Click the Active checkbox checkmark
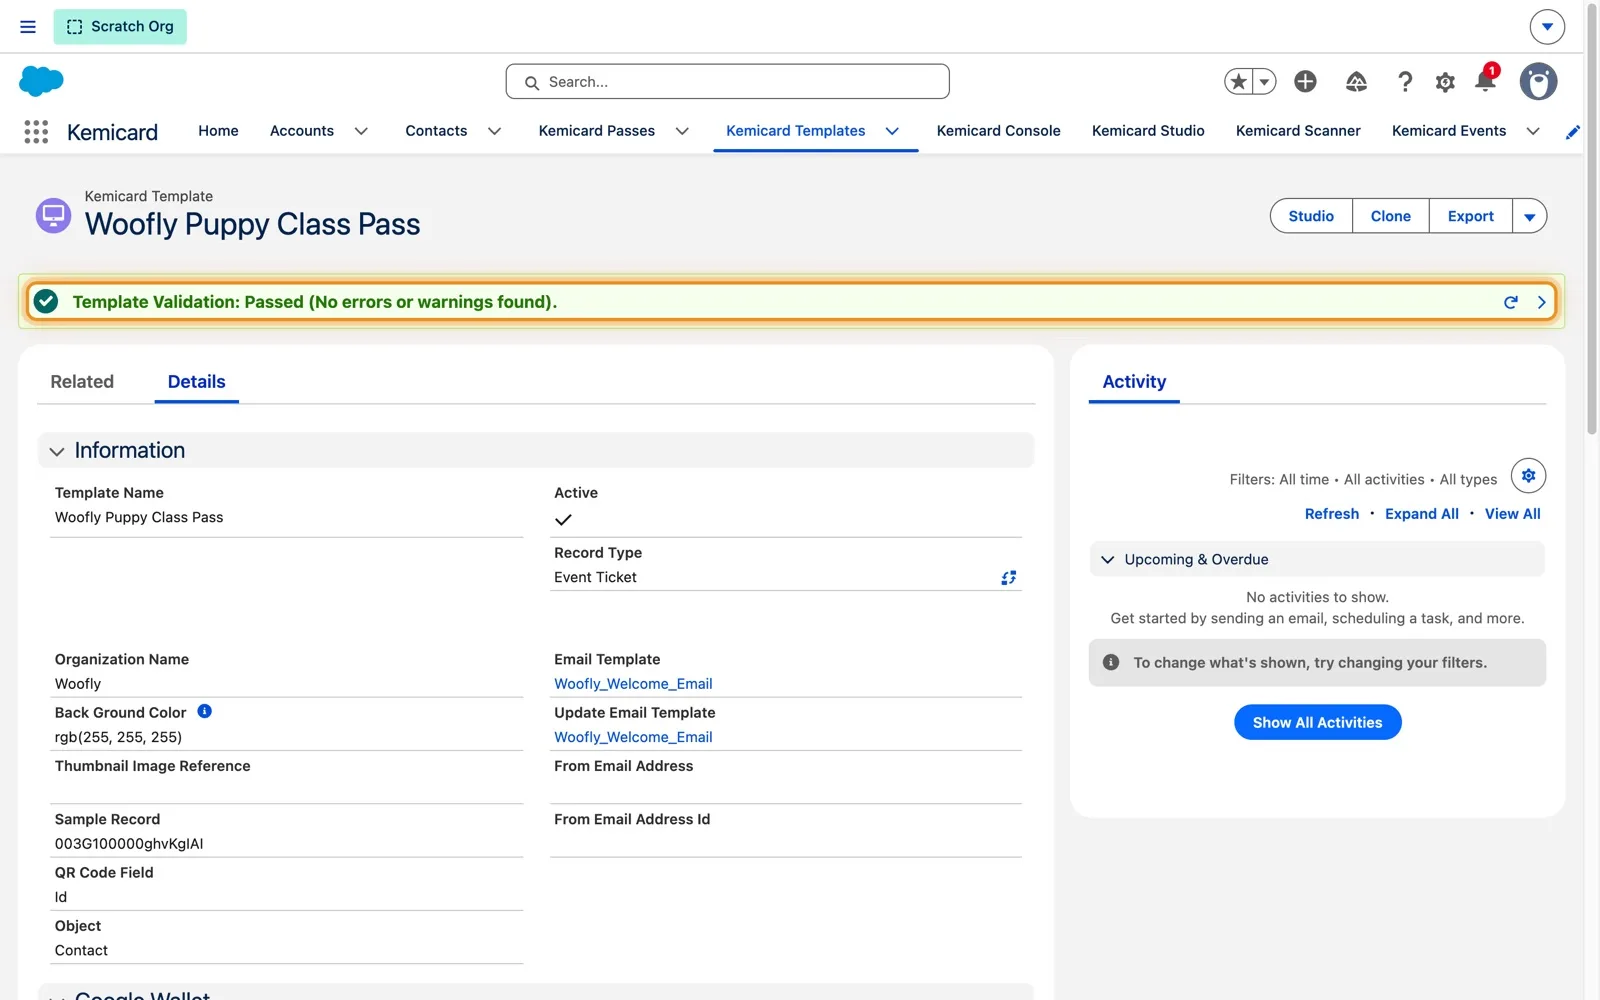 (x=563, y=519)
